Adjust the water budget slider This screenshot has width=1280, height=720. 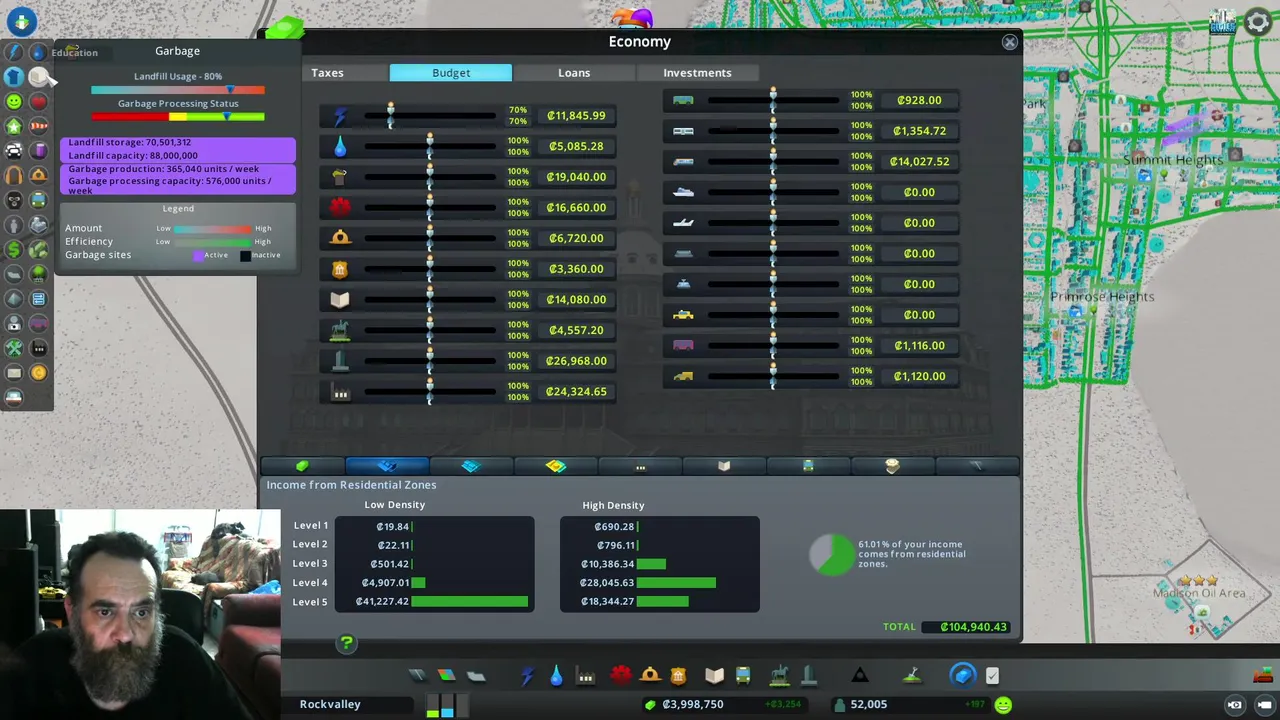click(x=430, y=146)
